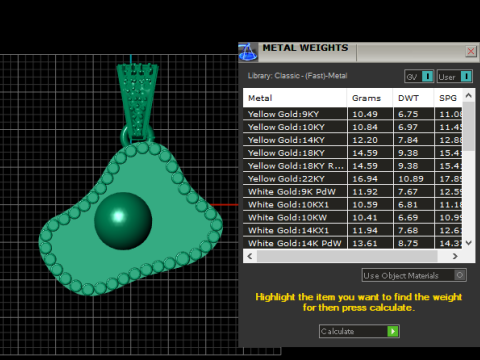The image size is (480, 360).
Task: Select the Yellow Gold:14KY row
Action: (x=353, y=140)
